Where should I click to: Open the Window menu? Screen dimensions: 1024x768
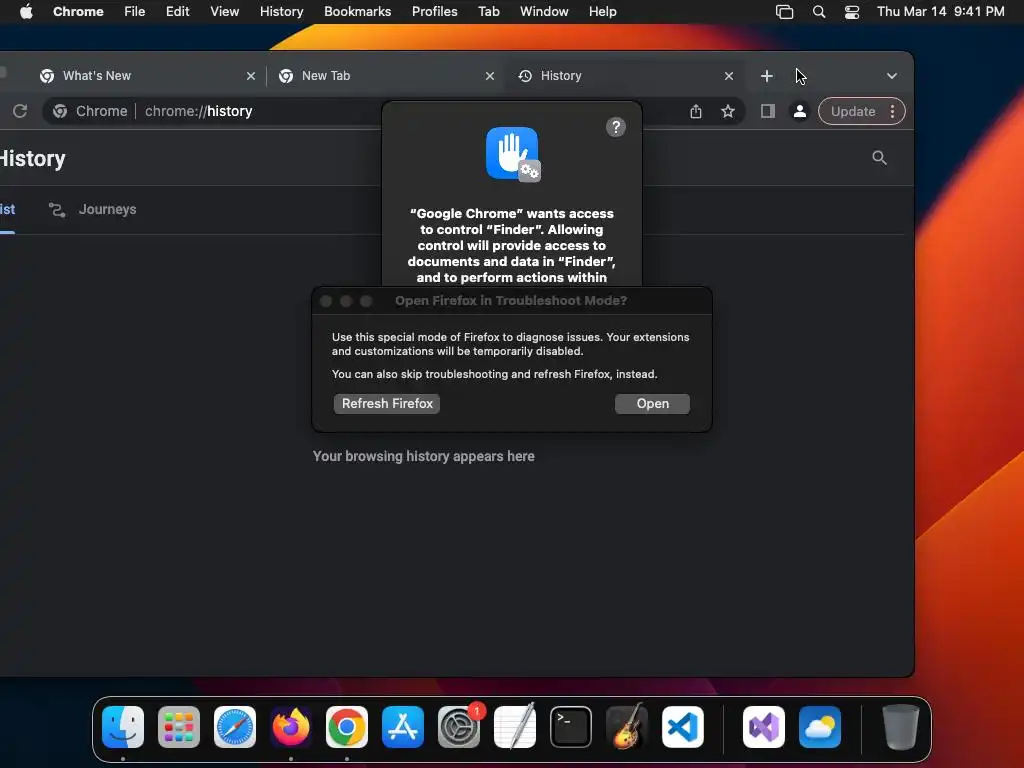pyautogui.click(x=544, y=12)
